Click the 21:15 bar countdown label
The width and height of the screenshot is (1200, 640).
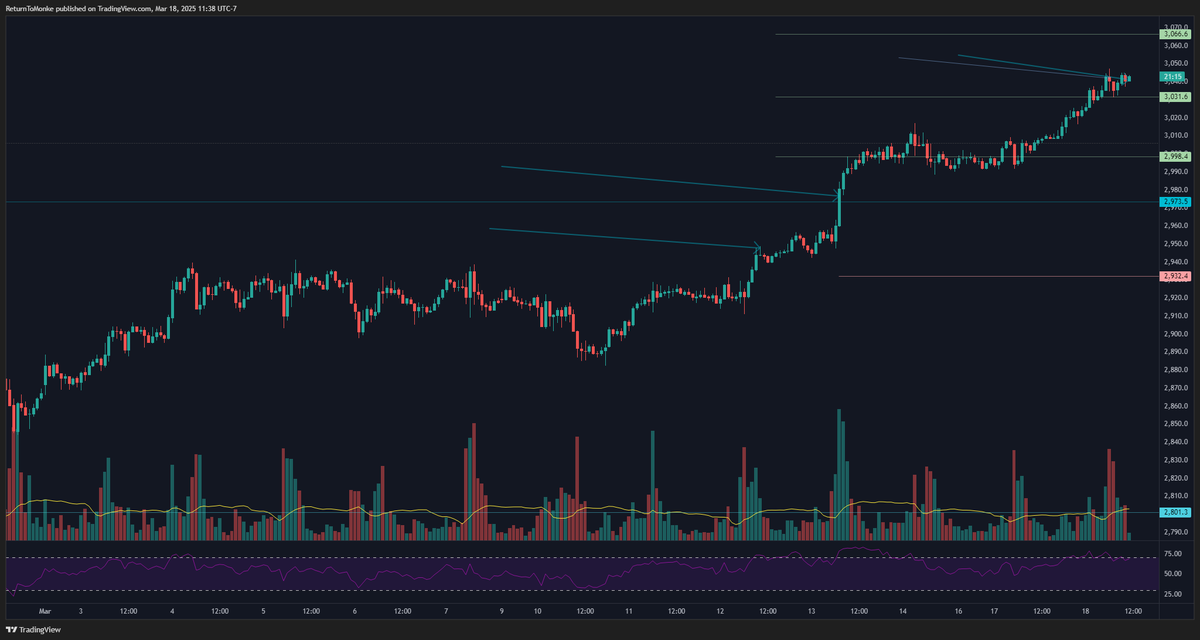tap(1174, 77)
